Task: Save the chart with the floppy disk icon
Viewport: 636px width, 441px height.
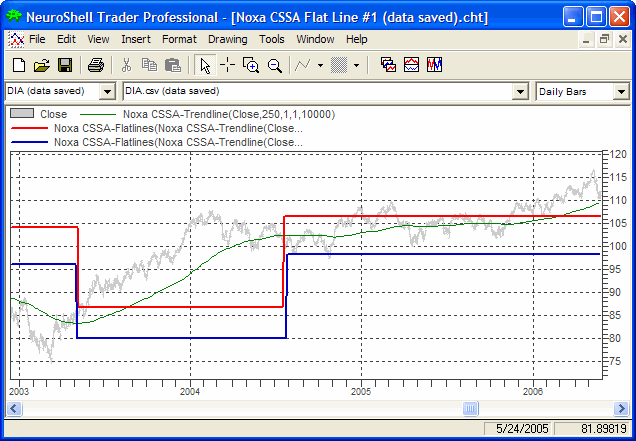Action: (x=65, y=65)
